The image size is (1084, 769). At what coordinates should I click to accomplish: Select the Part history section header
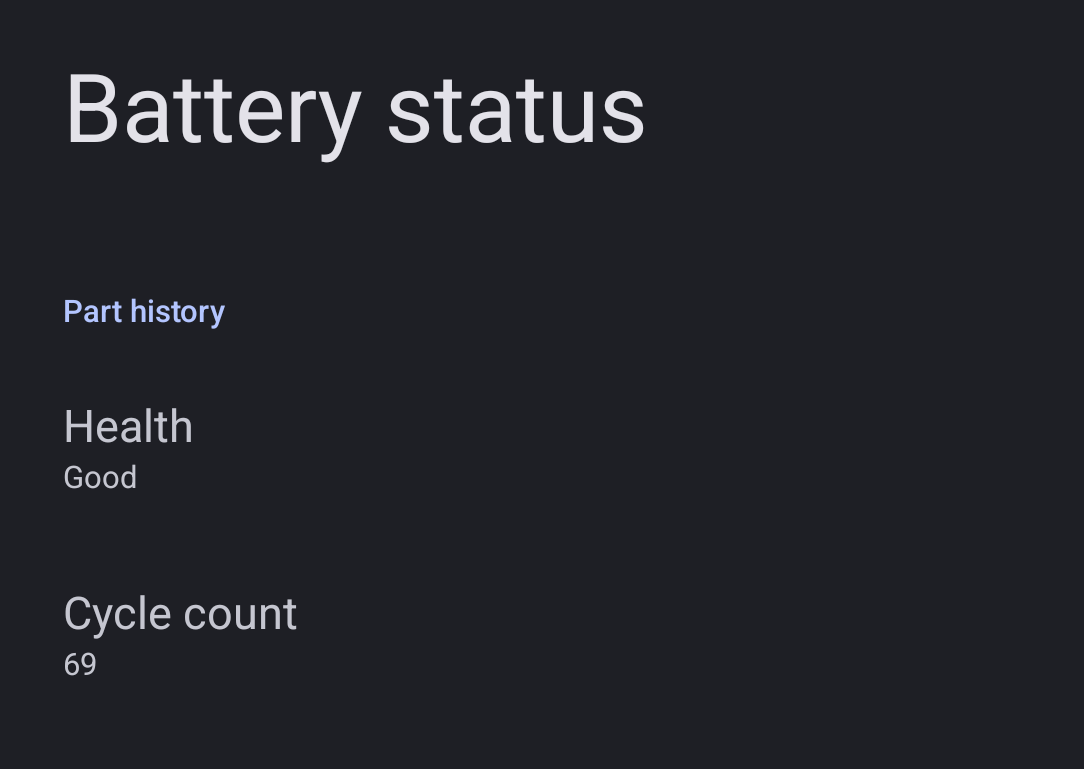pyautogui.click(x=144, y=311)
